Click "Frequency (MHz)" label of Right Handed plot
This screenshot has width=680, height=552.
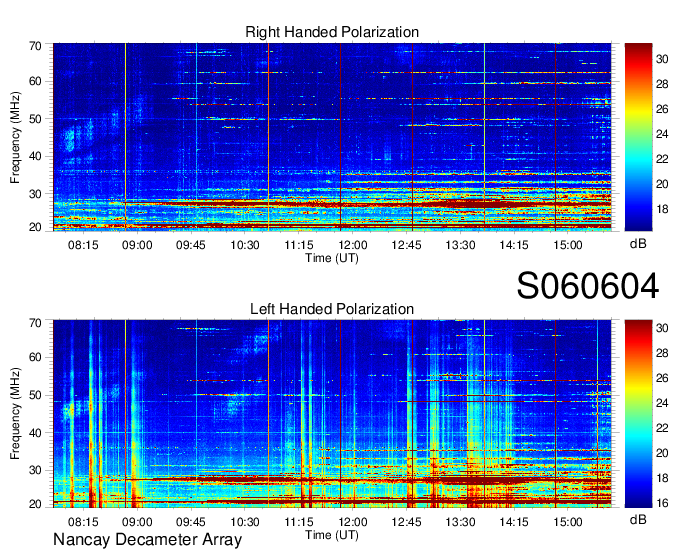coord(15,137)
